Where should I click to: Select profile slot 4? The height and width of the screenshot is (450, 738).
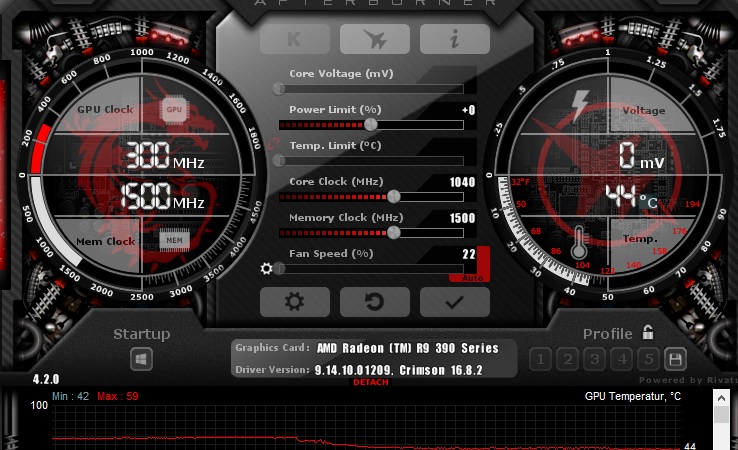(622, 360)
